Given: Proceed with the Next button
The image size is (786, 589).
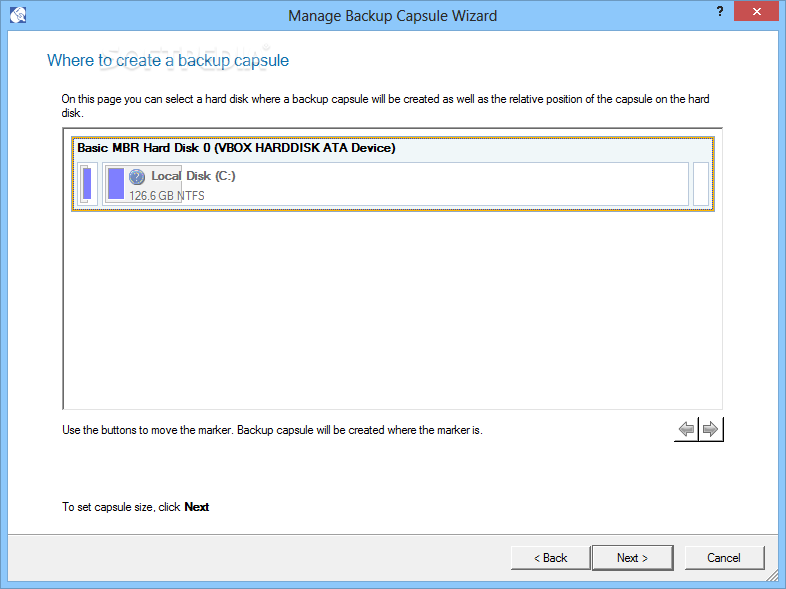Looking at the screenshot, I should [x=632, y=558].
